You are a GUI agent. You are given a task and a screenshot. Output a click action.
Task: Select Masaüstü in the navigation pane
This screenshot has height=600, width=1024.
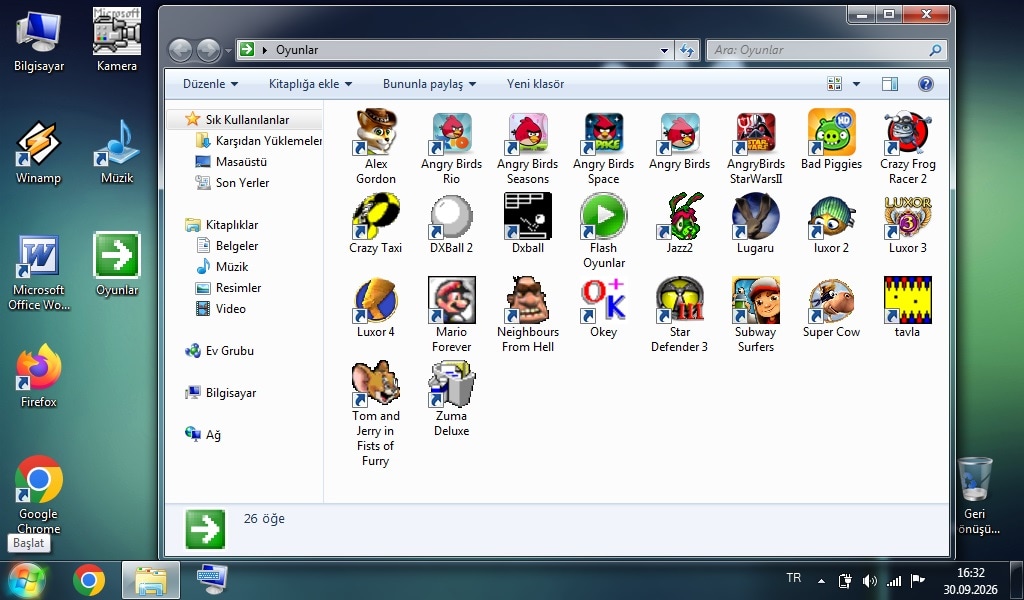click(231, 162)
